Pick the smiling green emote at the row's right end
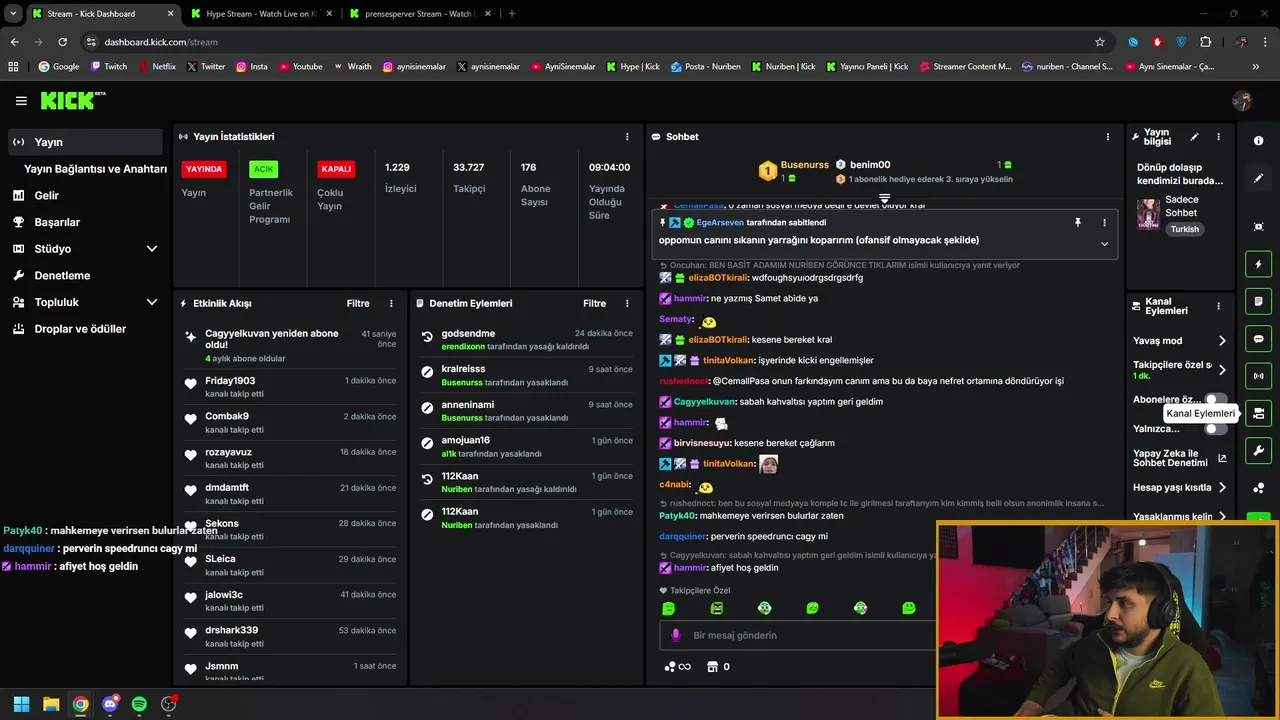 pos(908,608)
